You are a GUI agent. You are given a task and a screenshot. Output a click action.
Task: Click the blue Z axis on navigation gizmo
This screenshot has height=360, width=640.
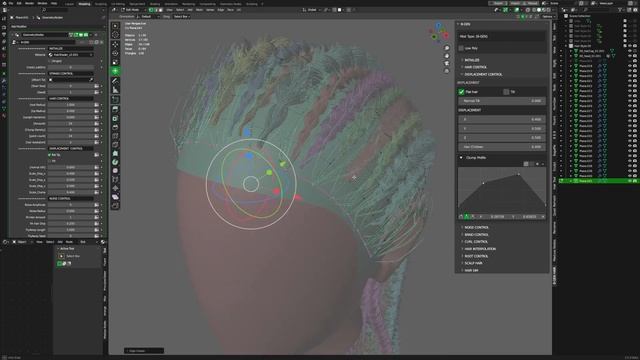(438, 26)
